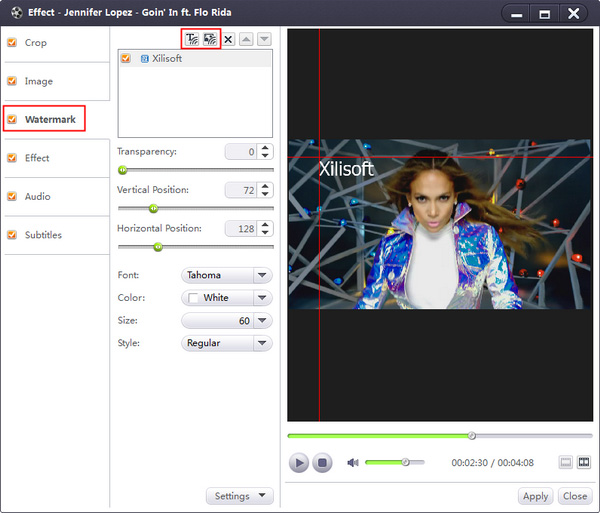The image size is (600, 513).
Task: Open the Crop tab
Action: click(x=57, y=43)
